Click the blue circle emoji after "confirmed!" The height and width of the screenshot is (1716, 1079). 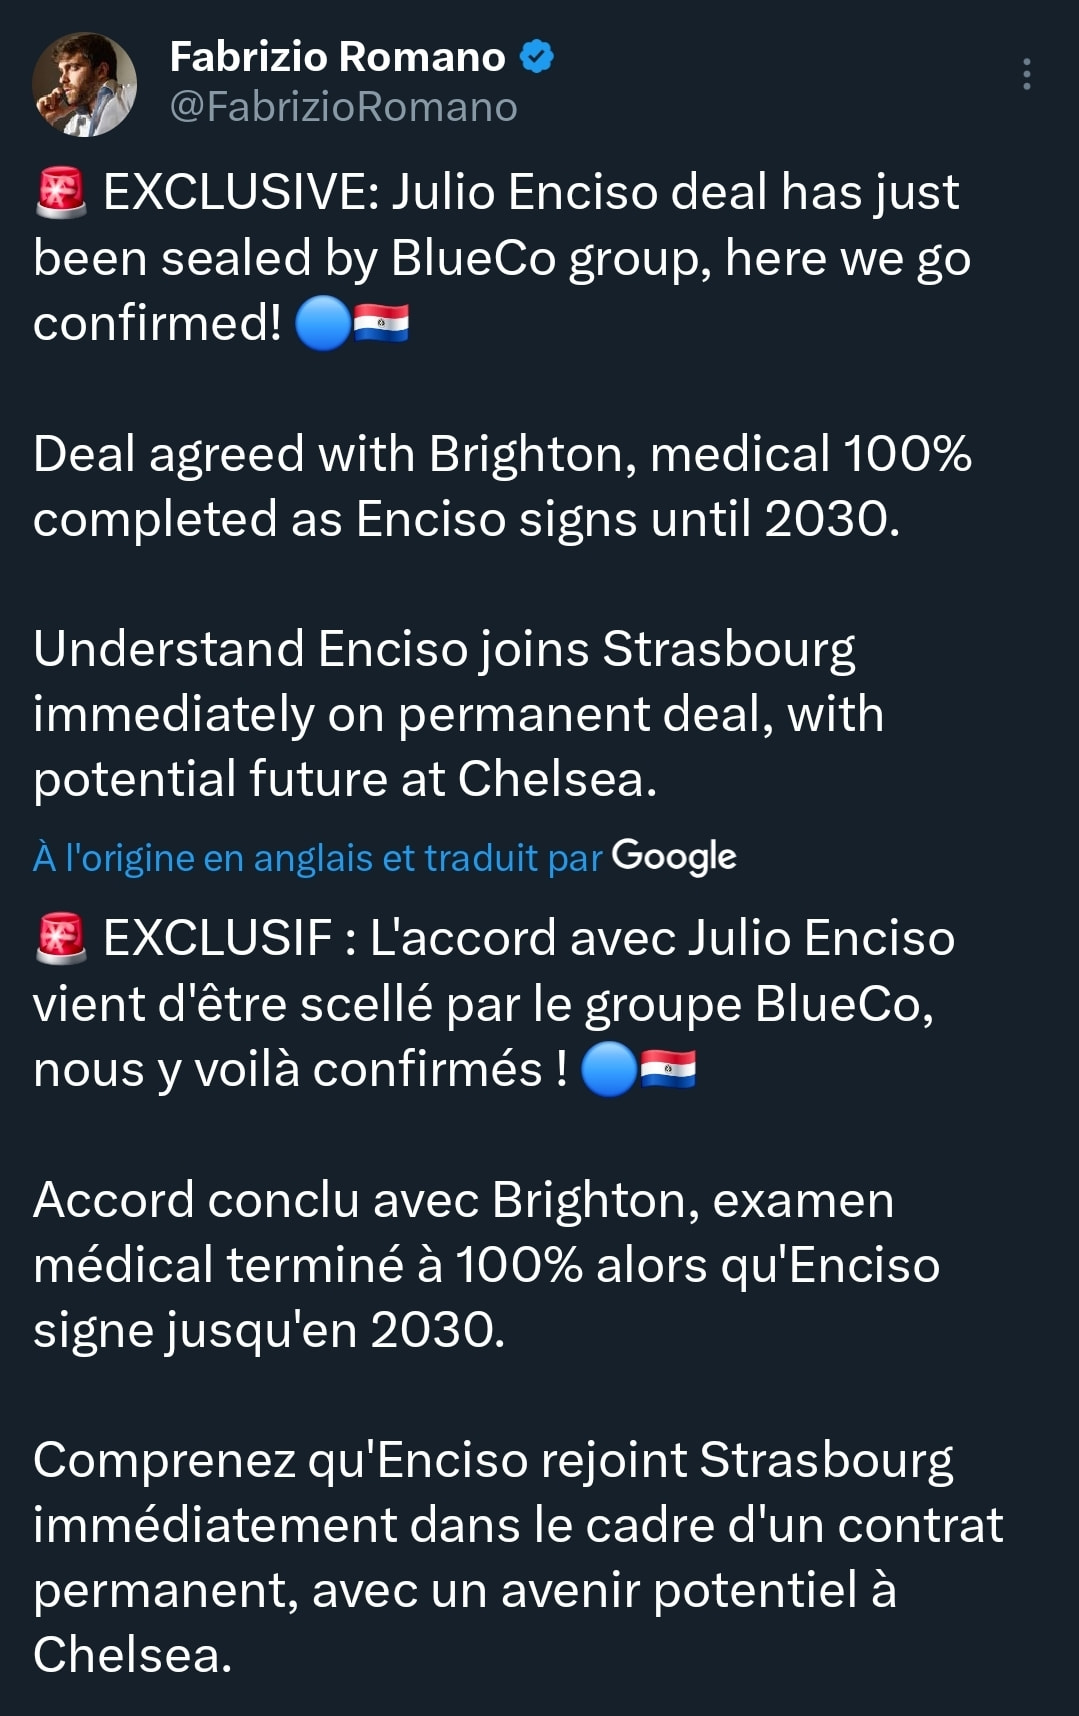click(323, 324)
